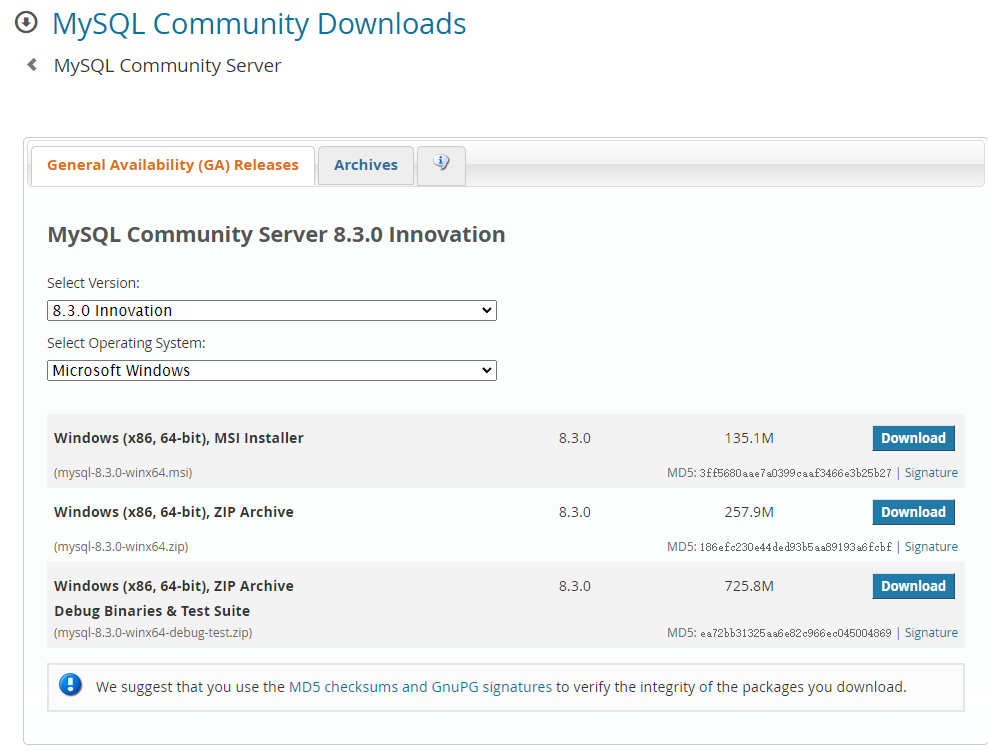The image size is (988, 751).
Task: Click the Debug Binaries & Test Suite text
Action: [152, 611]
